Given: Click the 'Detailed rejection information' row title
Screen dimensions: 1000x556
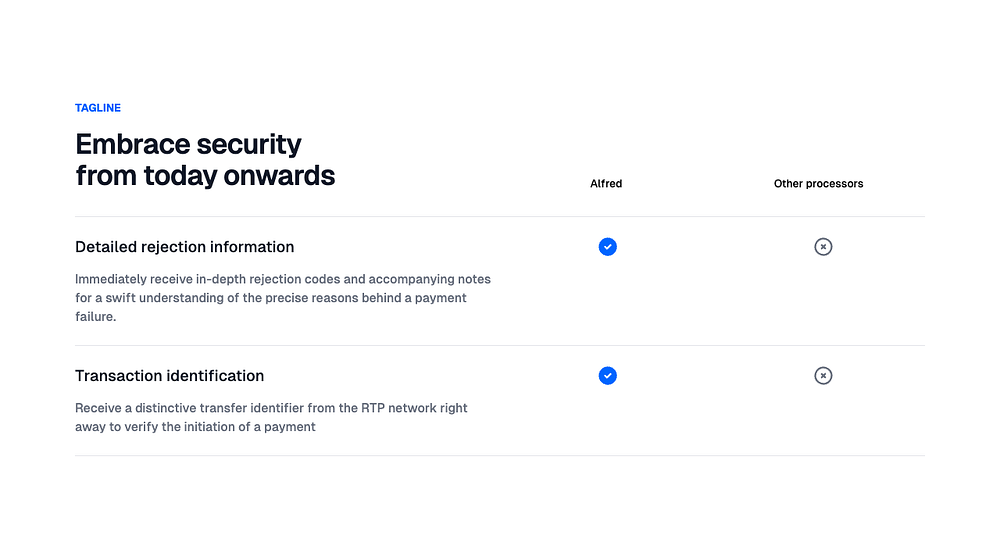Looking at the screenshot, I should tap(184, 247).
